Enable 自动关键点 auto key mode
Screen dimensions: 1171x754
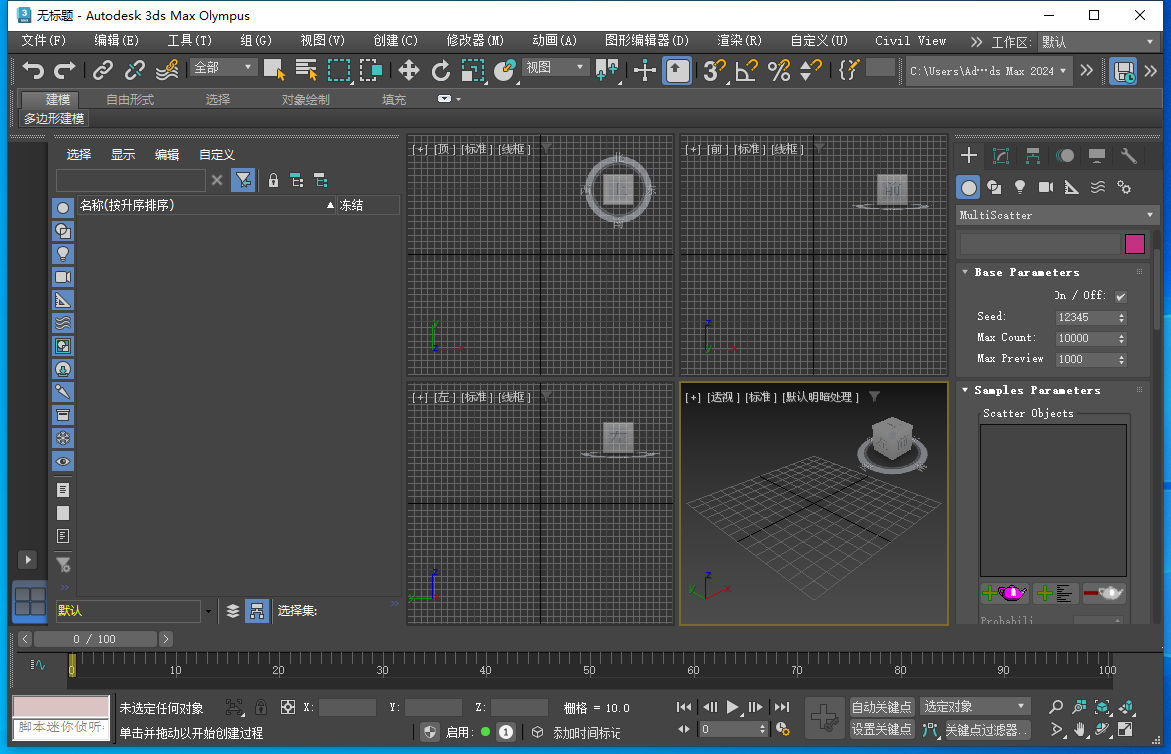pos(881,706)
